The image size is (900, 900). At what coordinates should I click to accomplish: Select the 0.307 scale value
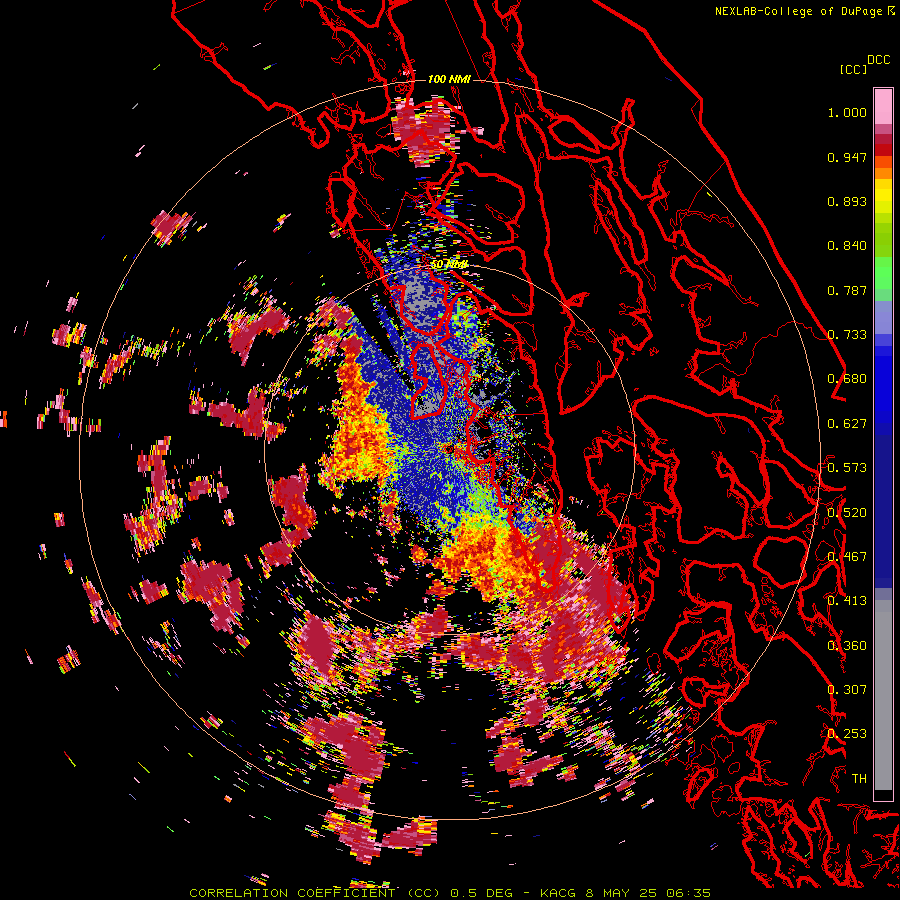[x=847, y=690]
